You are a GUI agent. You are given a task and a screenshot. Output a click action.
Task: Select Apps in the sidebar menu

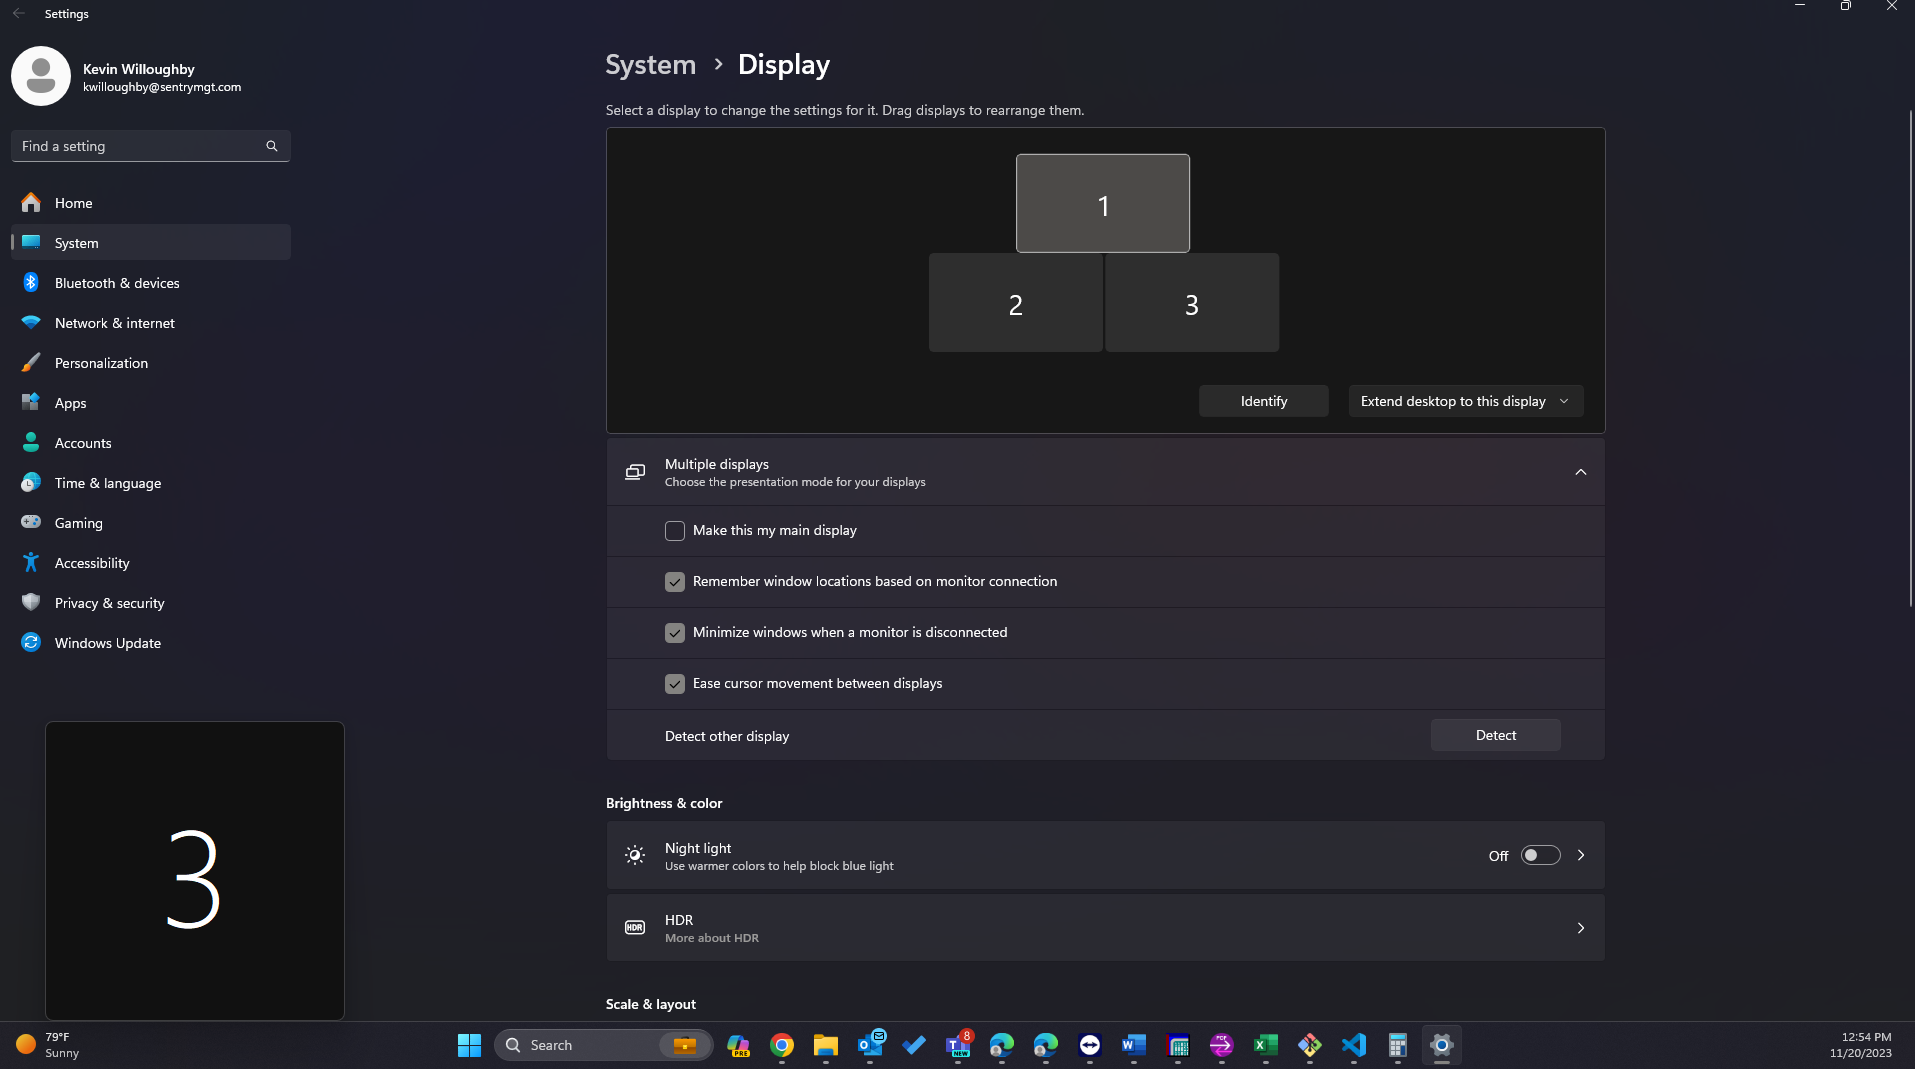coord(69,403)
